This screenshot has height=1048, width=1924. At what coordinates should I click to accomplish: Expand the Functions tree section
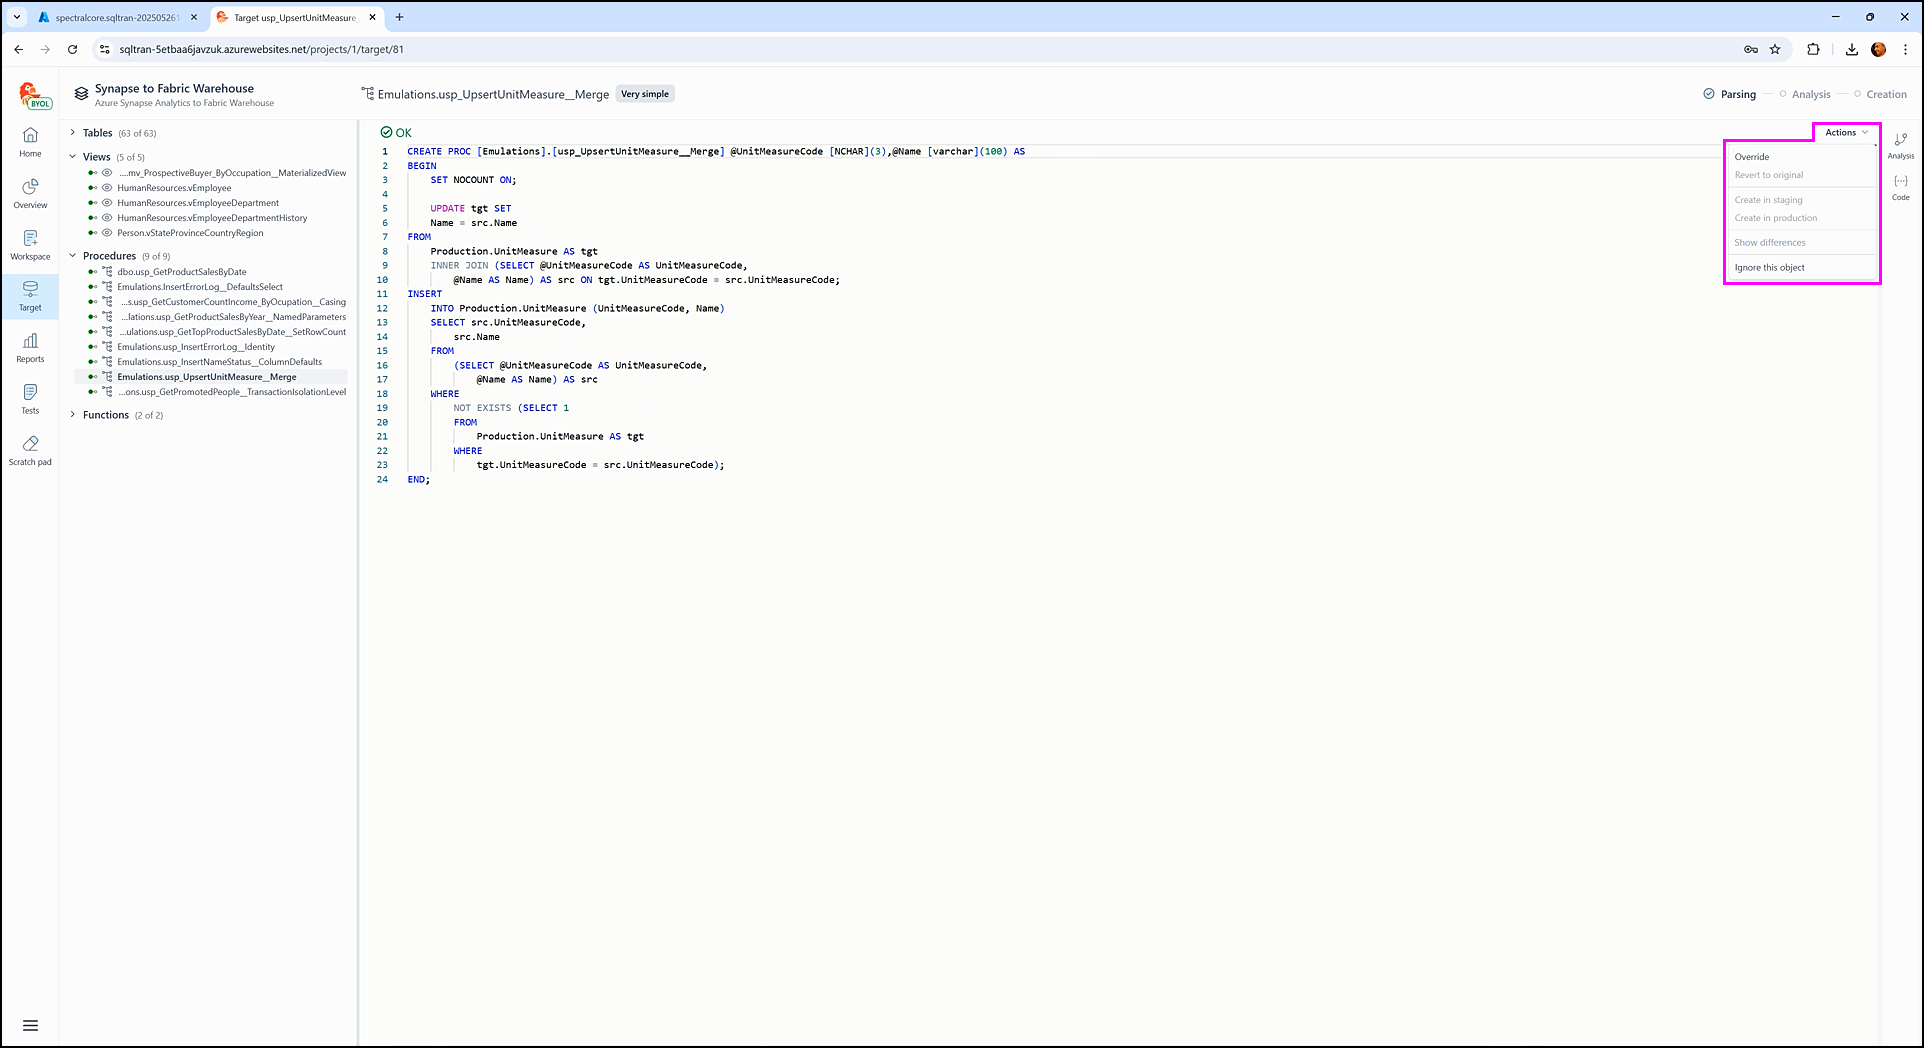73,415
